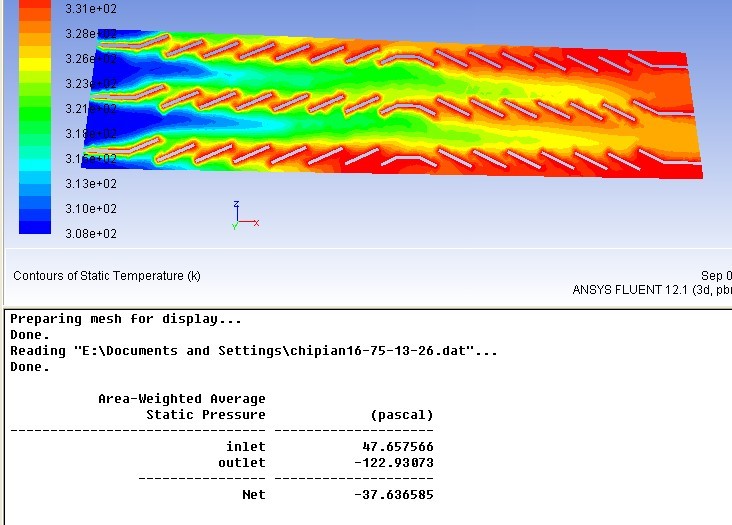Click the Preparing mesh for display line
This screenshot has height=525, width=732.
point(126,319)
